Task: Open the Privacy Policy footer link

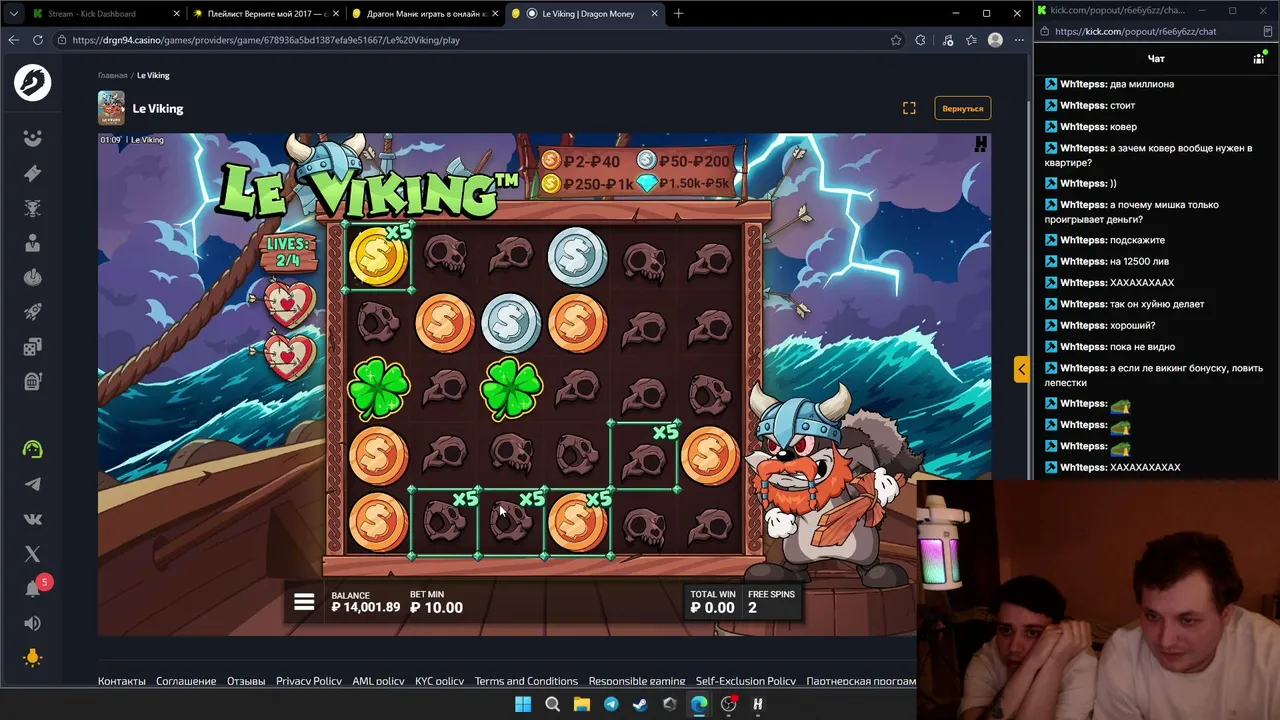Action: coord(309,681)
